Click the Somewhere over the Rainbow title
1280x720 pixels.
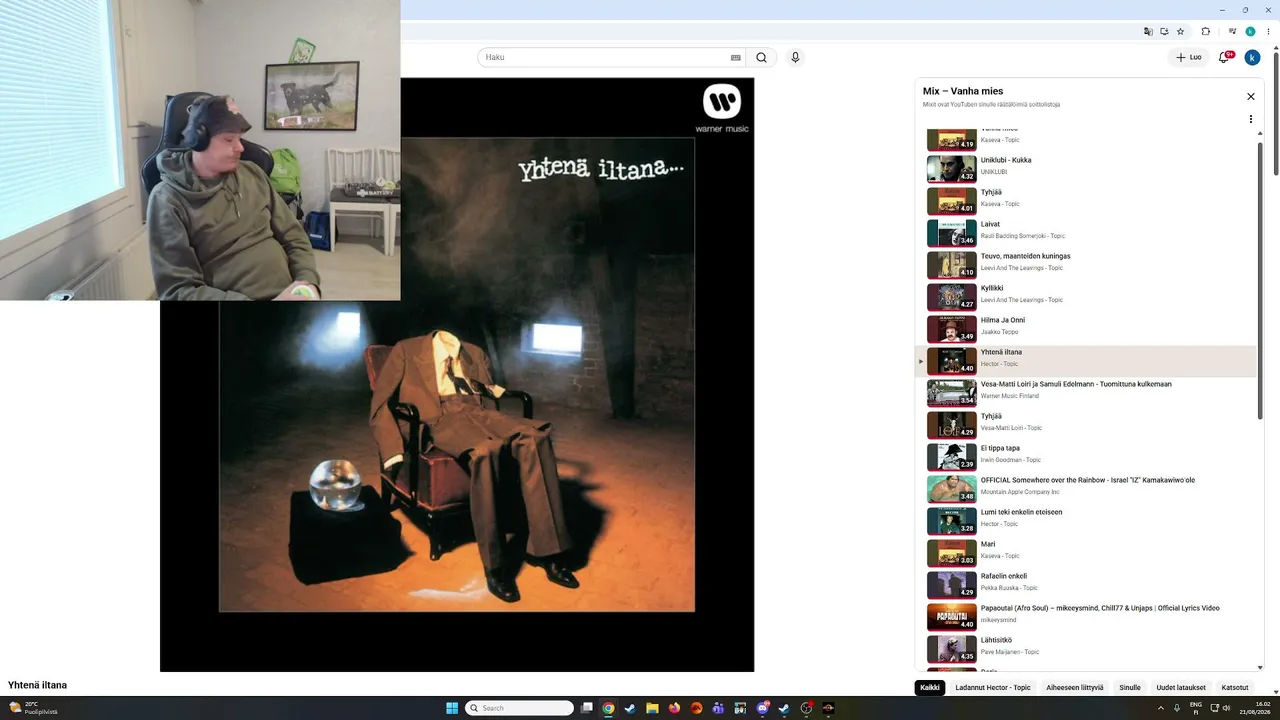(1088, 480)
